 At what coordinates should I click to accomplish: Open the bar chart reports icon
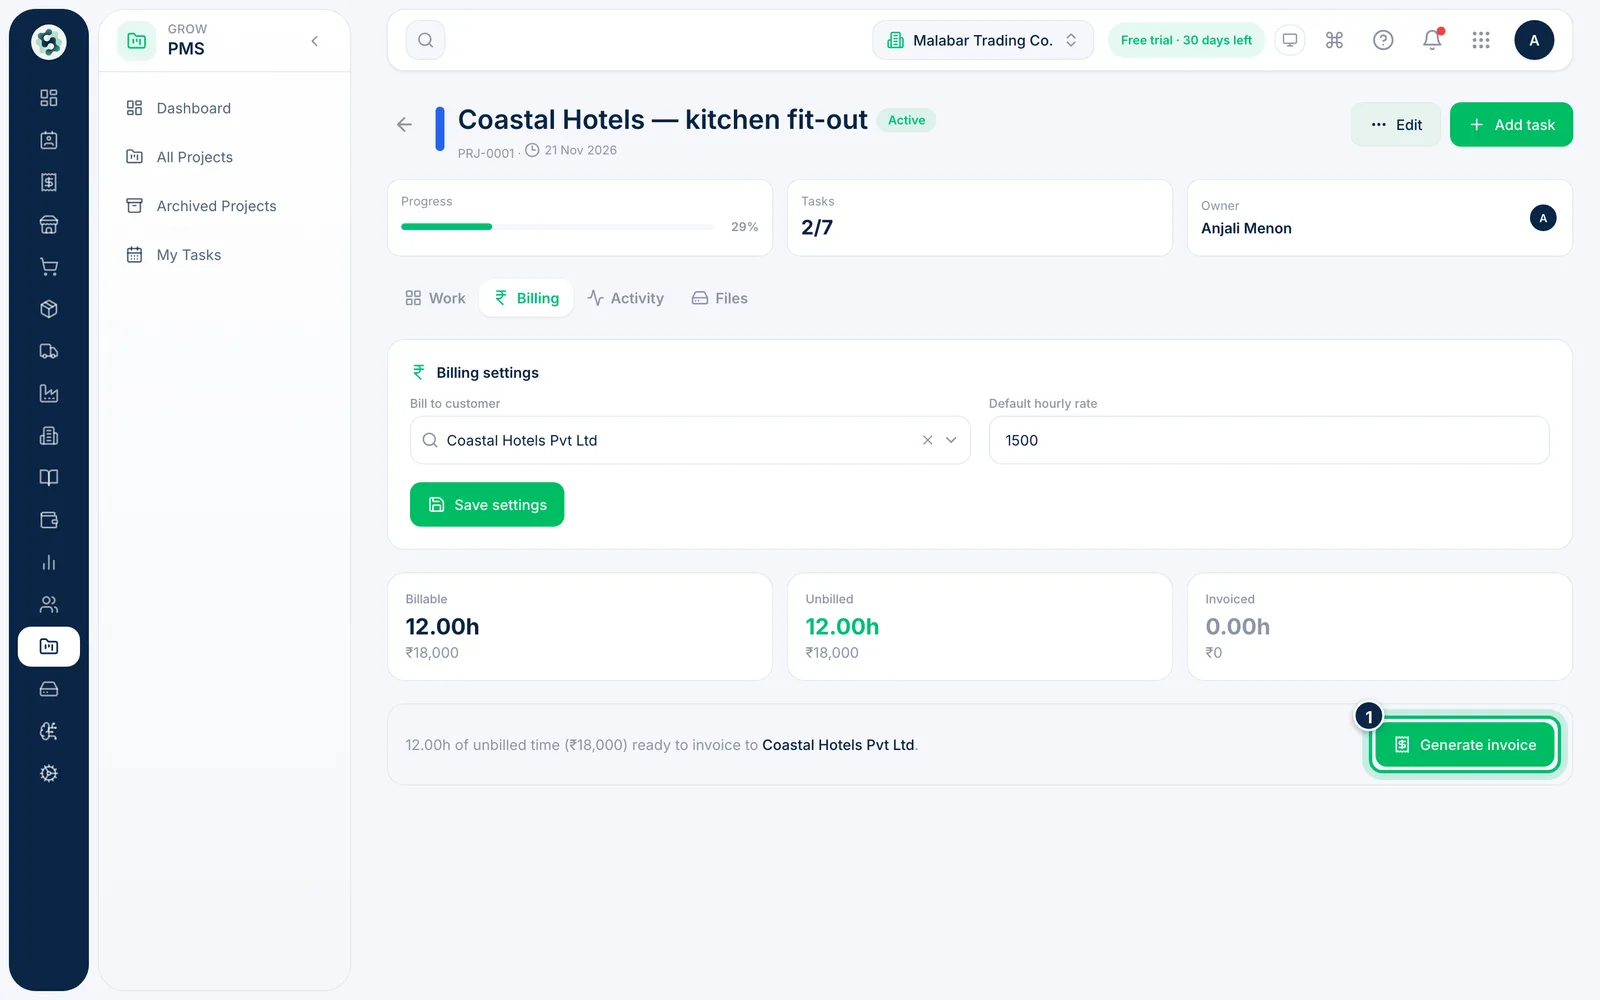click(48, 562)
